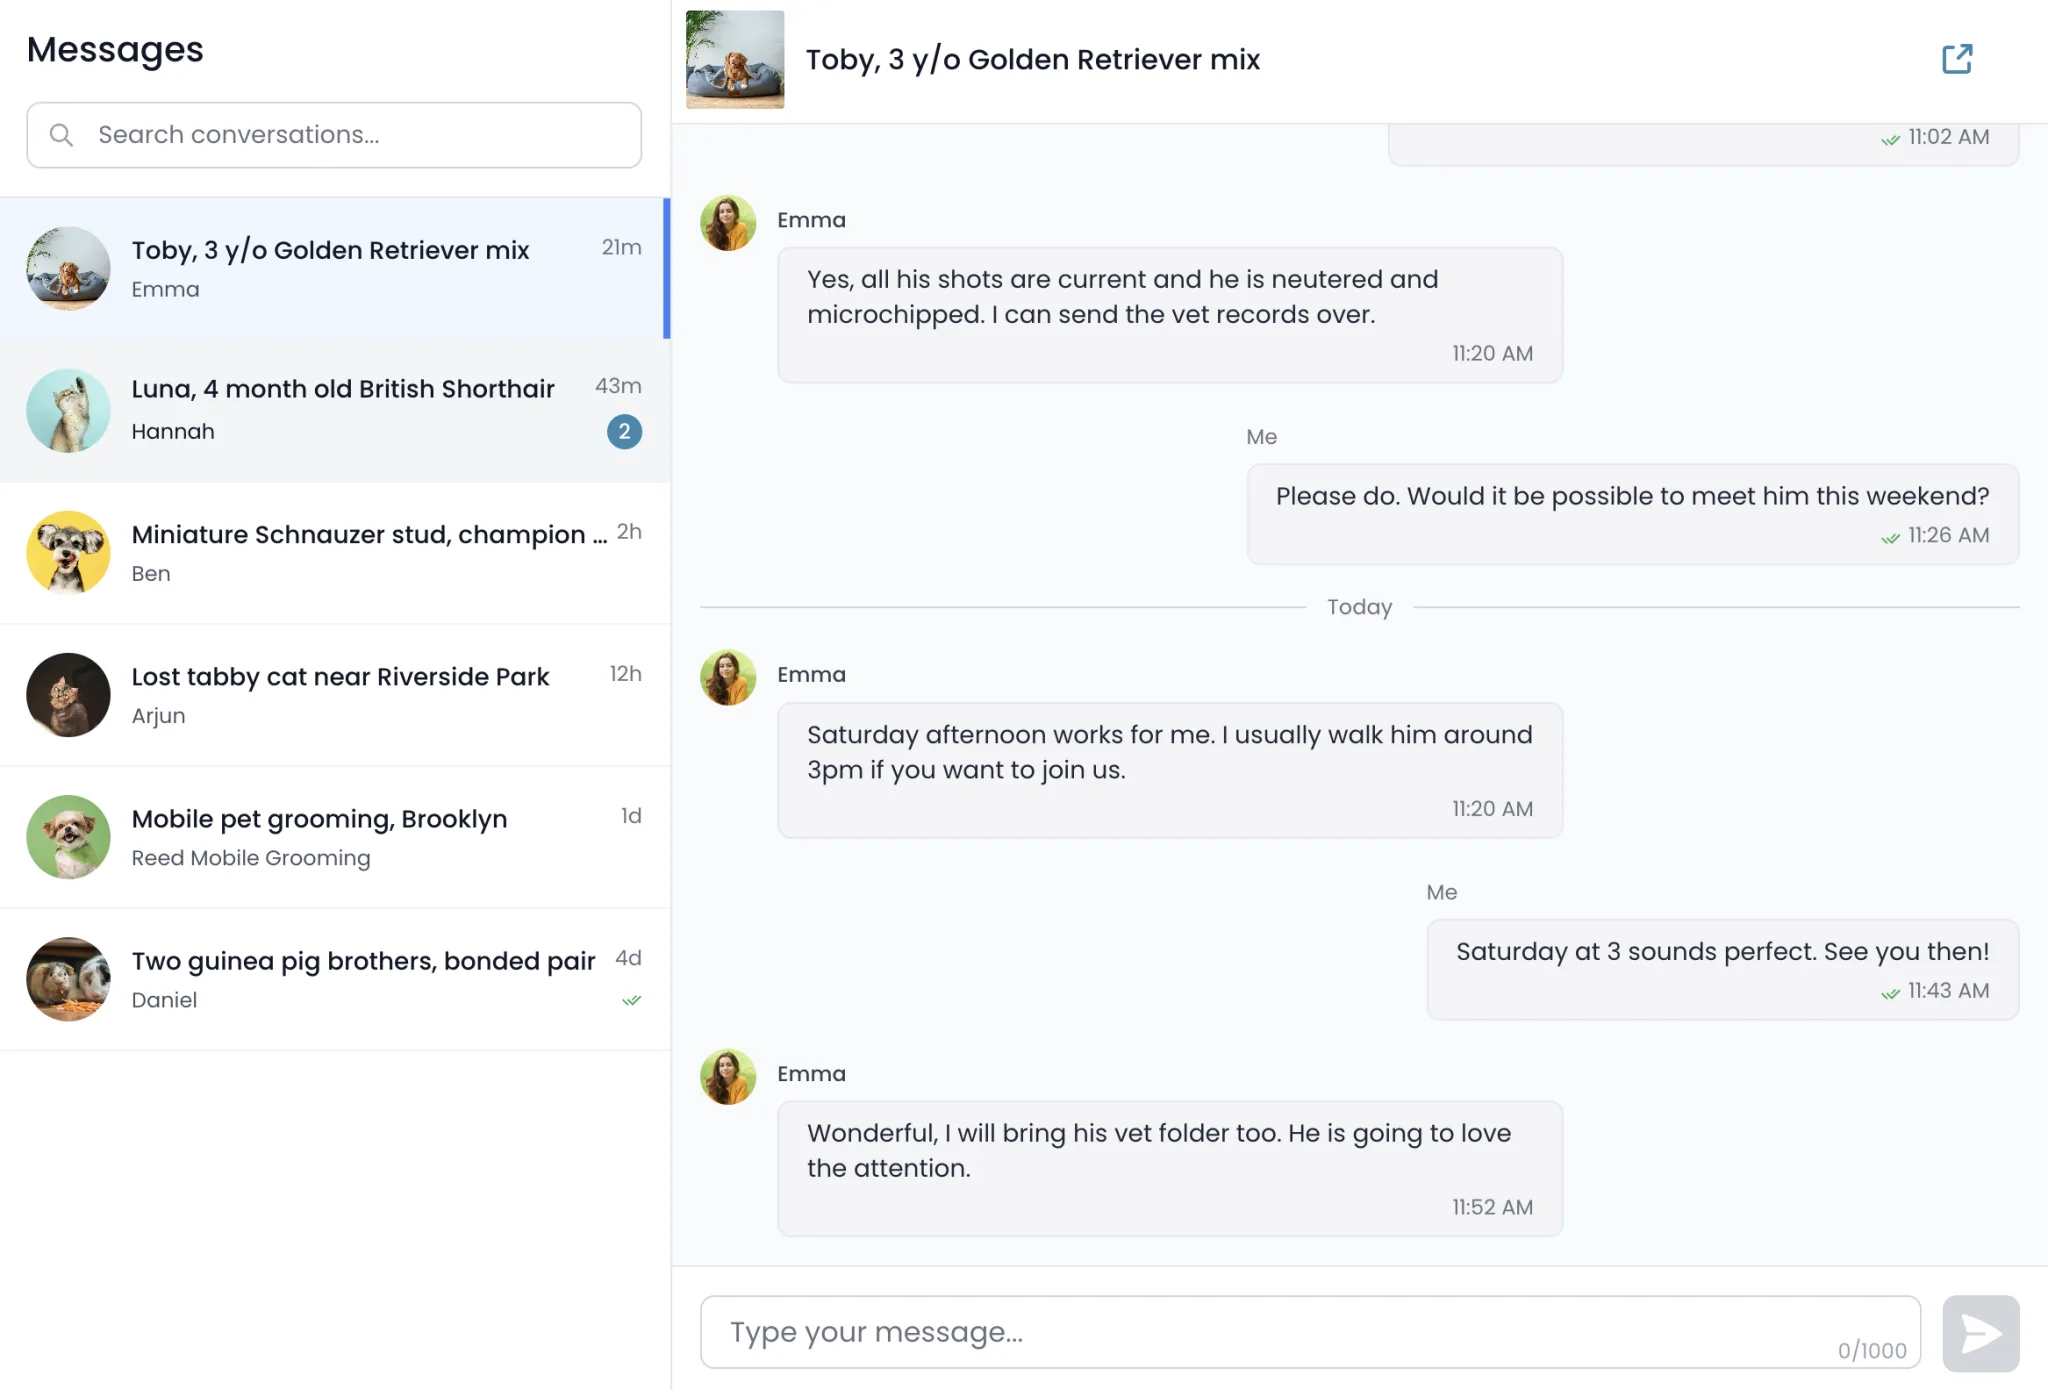The image size is (2048, 1390).
Task: Focus the Type your message box
Action: coord(1310,1332)
